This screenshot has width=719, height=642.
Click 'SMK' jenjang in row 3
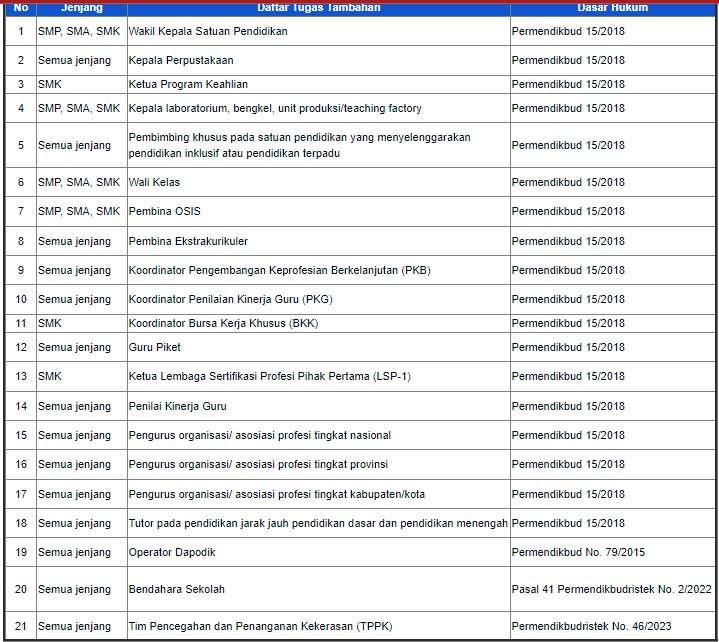coord(82,84)
